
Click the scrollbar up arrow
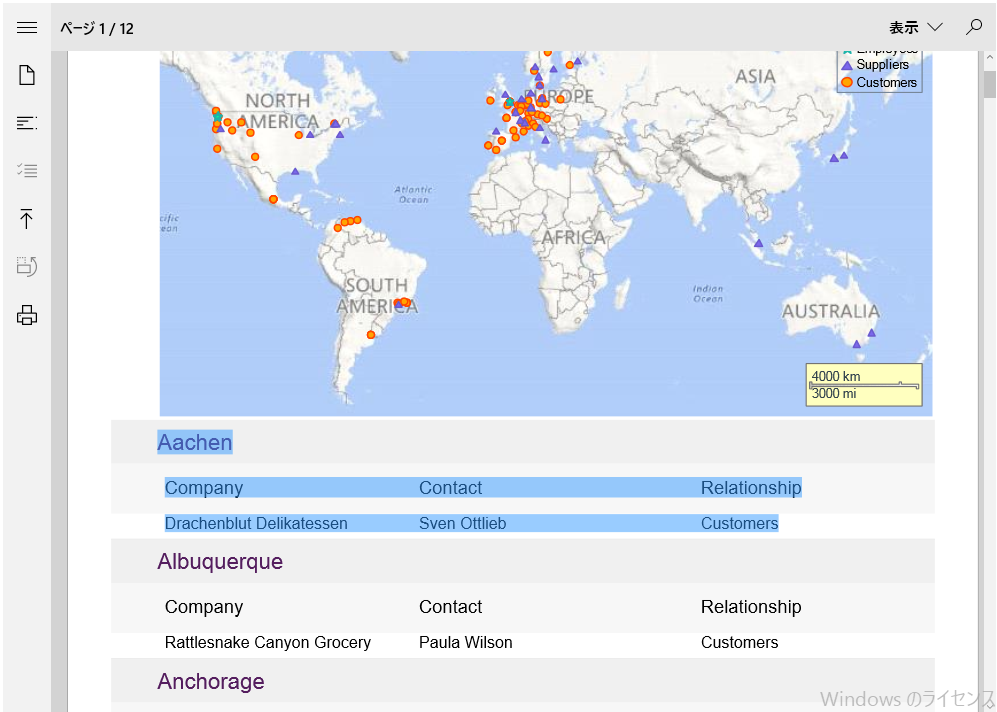click(990, 58)
